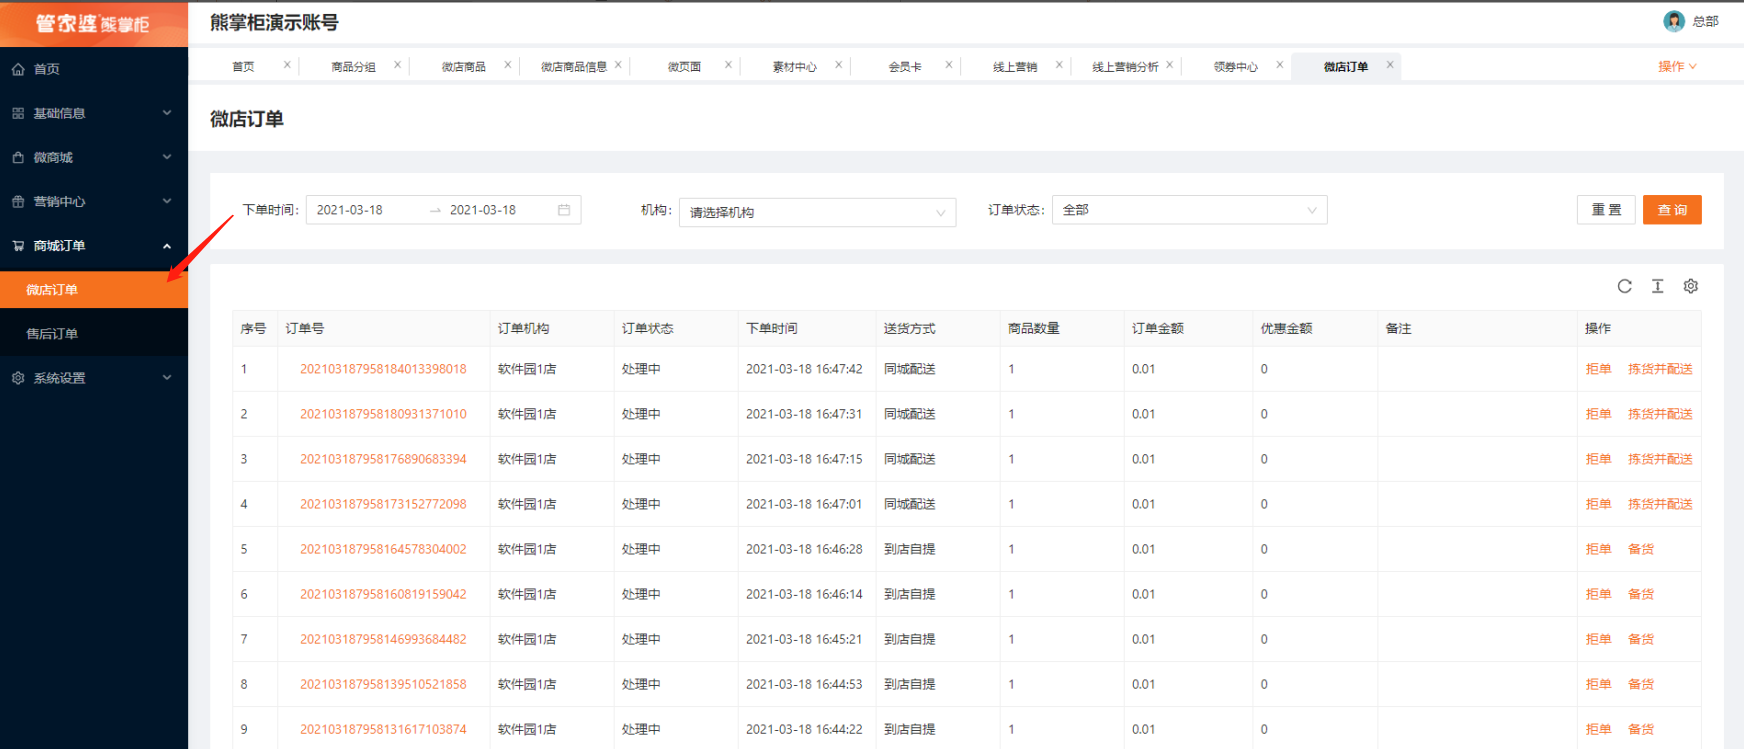Screen dimensions: 1744x749
Task: Close the 首页 tab
Action: [287, 65]
